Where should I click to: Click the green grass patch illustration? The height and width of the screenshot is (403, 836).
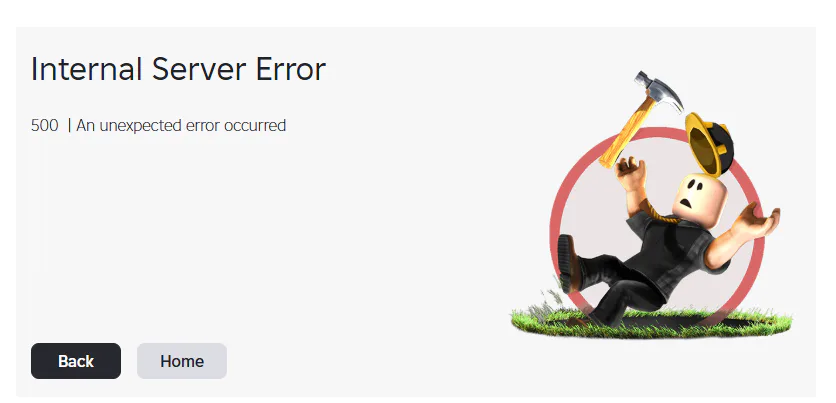point(652,322)
